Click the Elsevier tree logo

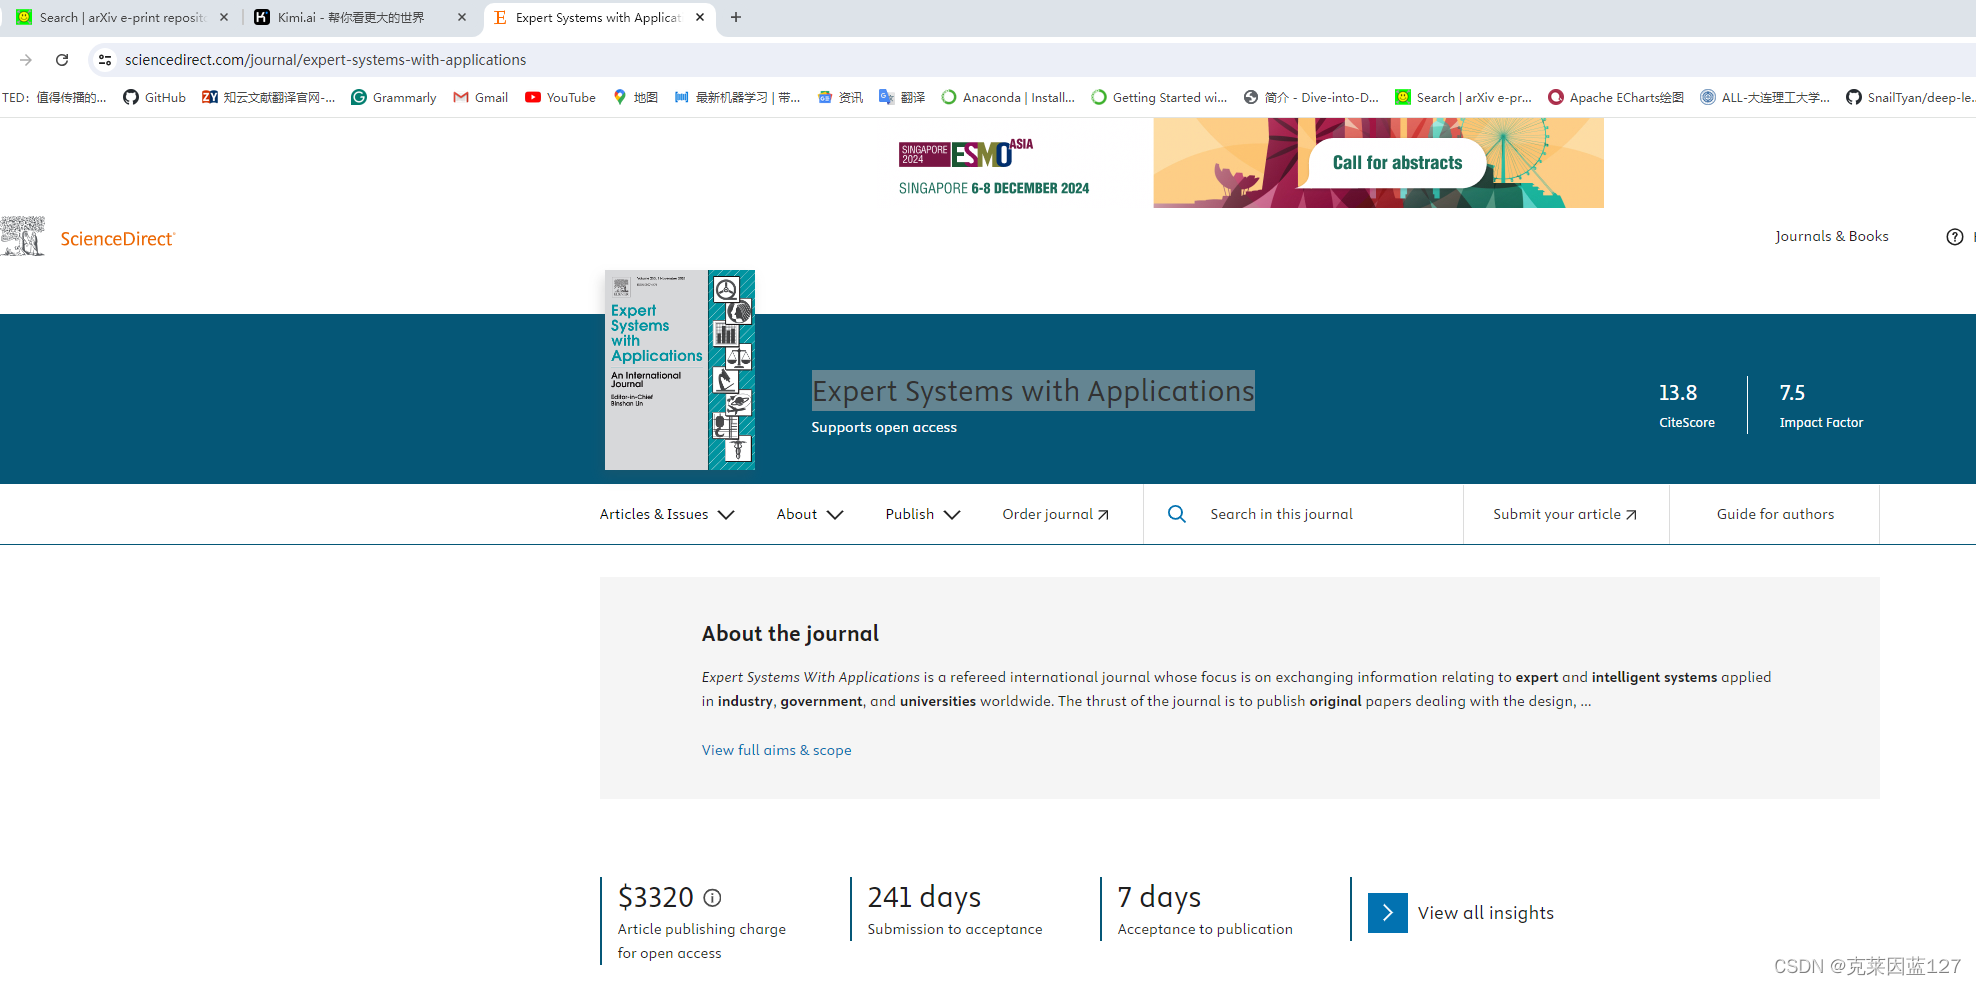23,236
